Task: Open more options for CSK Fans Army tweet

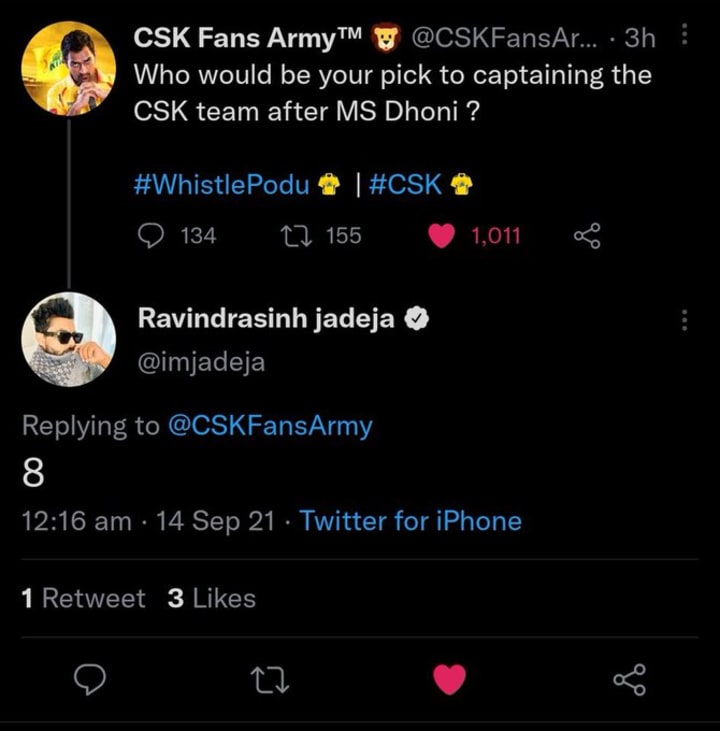Action: [x=684, y=37]
